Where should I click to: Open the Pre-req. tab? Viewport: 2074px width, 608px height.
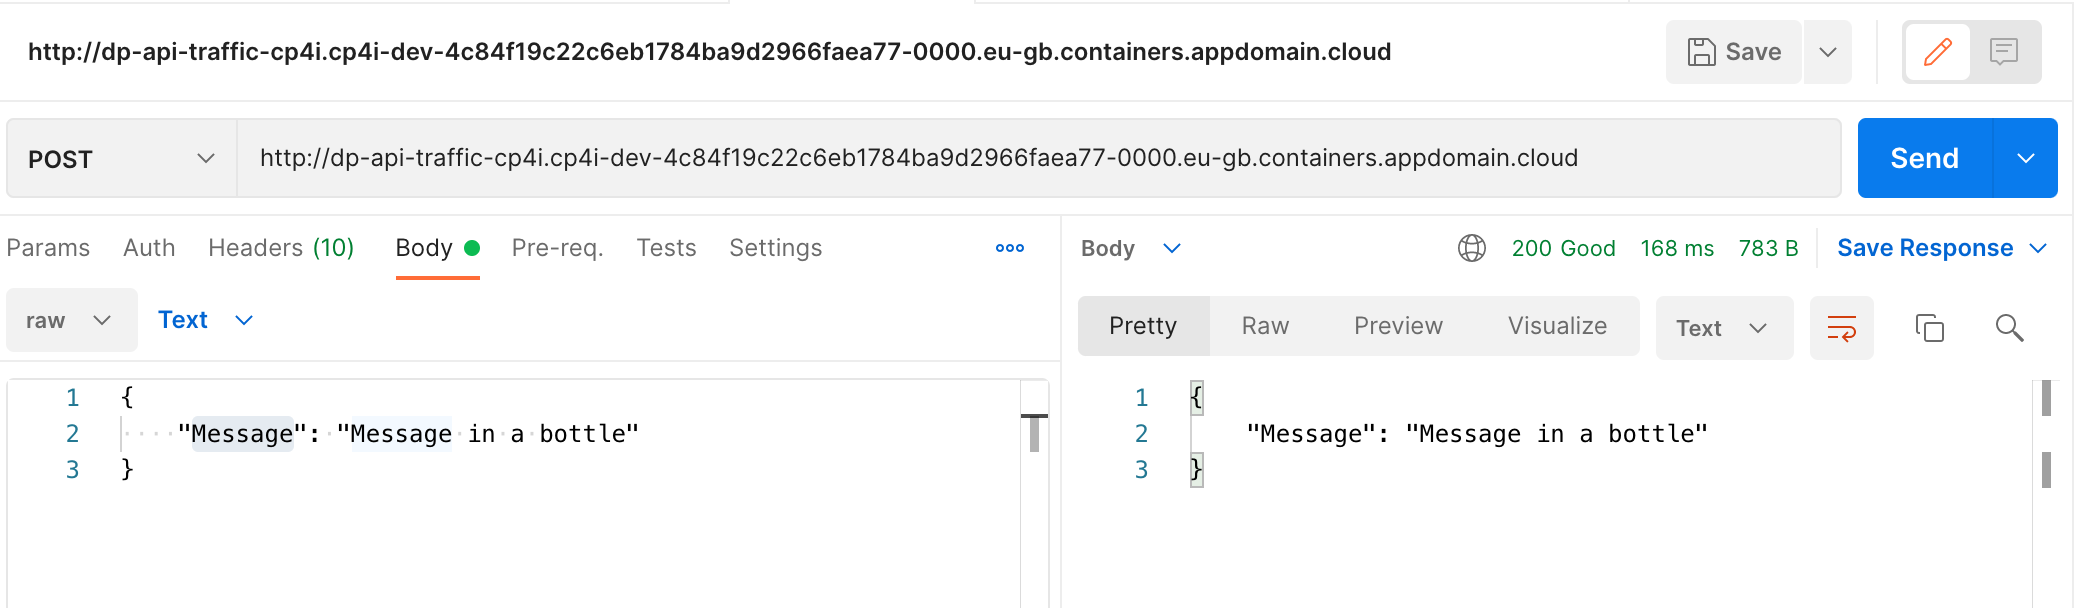pyautogui.click(x=557, y=248)
